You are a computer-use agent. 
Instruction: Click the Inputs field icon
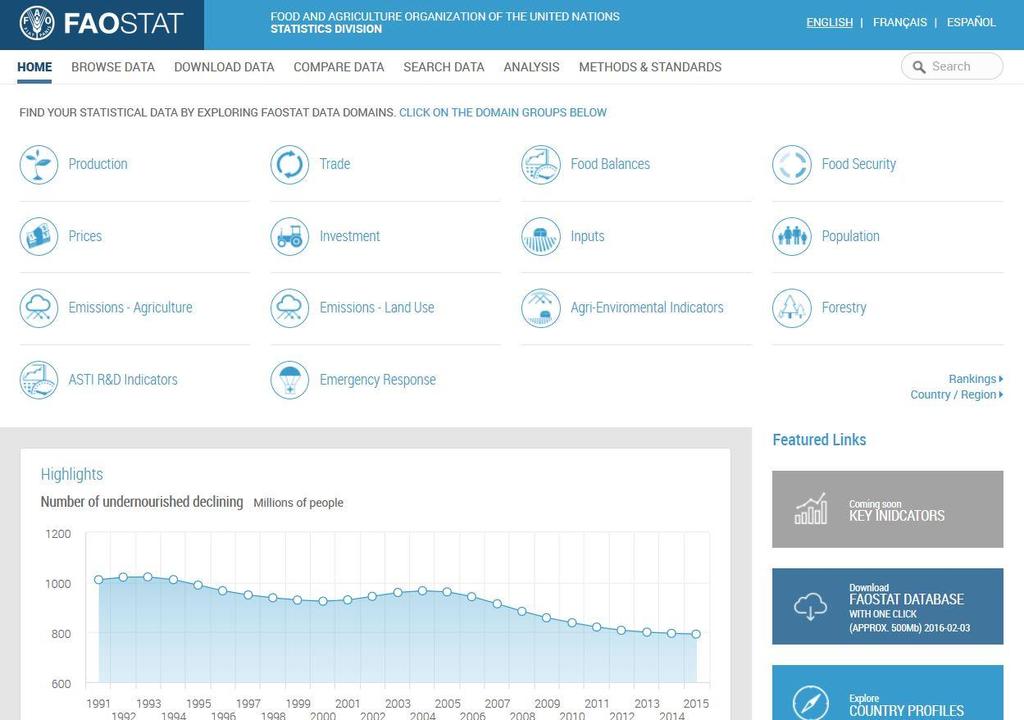[x=541, y=237]
